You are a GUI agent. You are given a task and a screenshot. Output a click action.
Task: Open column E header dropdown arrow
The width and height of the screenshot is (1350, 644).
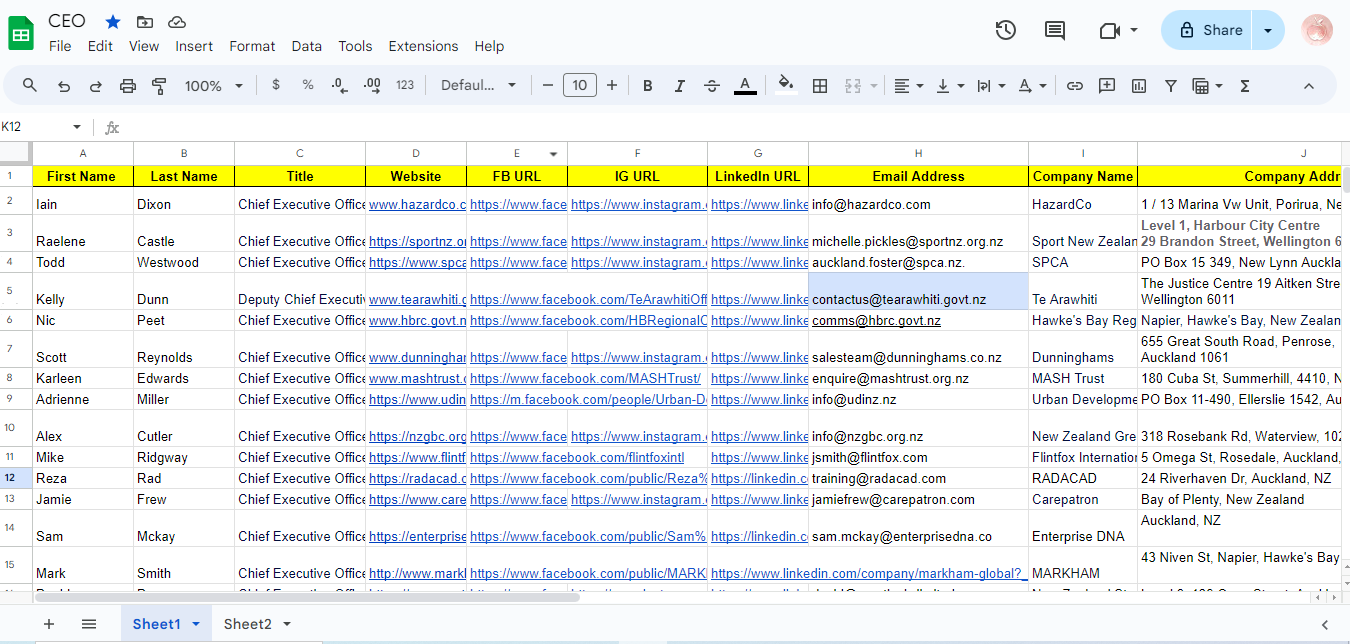pyautogui.click(x=553, y=154)
